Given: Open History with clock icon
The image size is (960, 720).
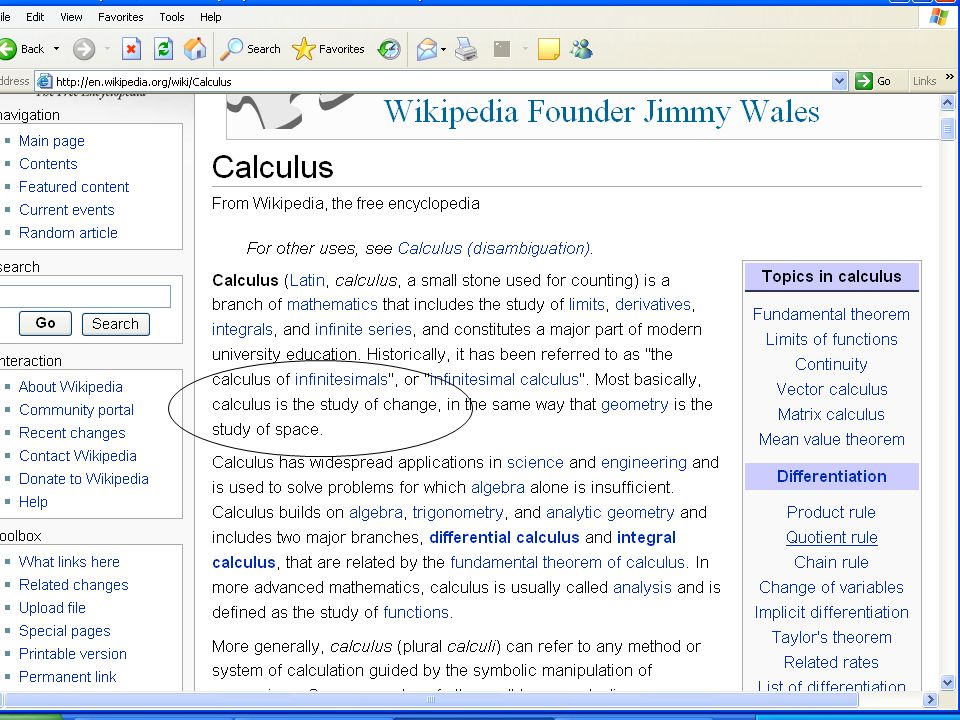Looking at the screenshot, I should (x=389, y=49).
